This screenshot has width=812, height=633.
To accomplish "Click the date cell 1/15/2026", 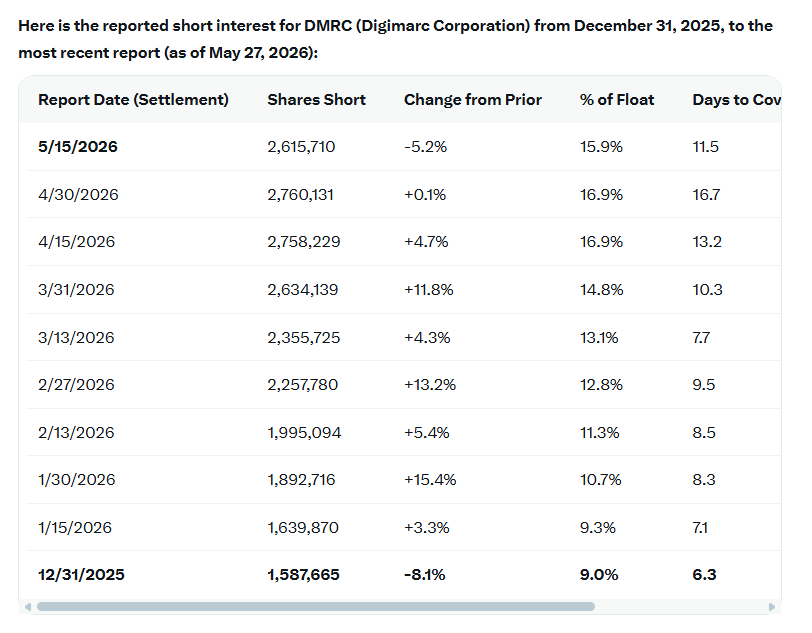I will coord(75,527).
